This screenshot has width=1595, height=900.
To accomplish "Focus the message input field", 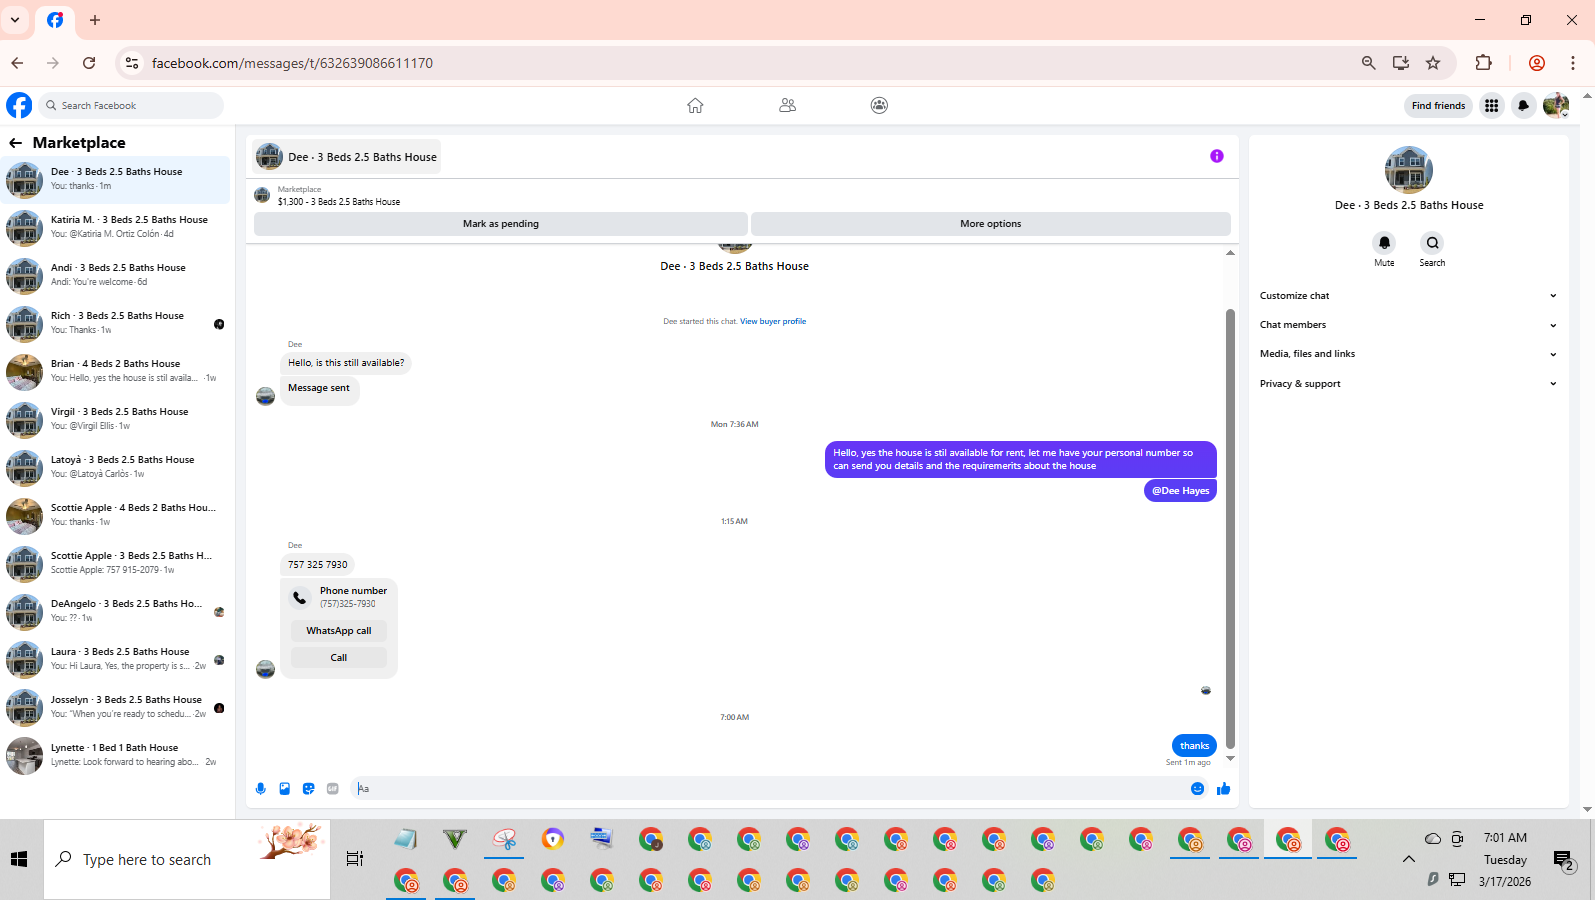I will click(770, 789).
